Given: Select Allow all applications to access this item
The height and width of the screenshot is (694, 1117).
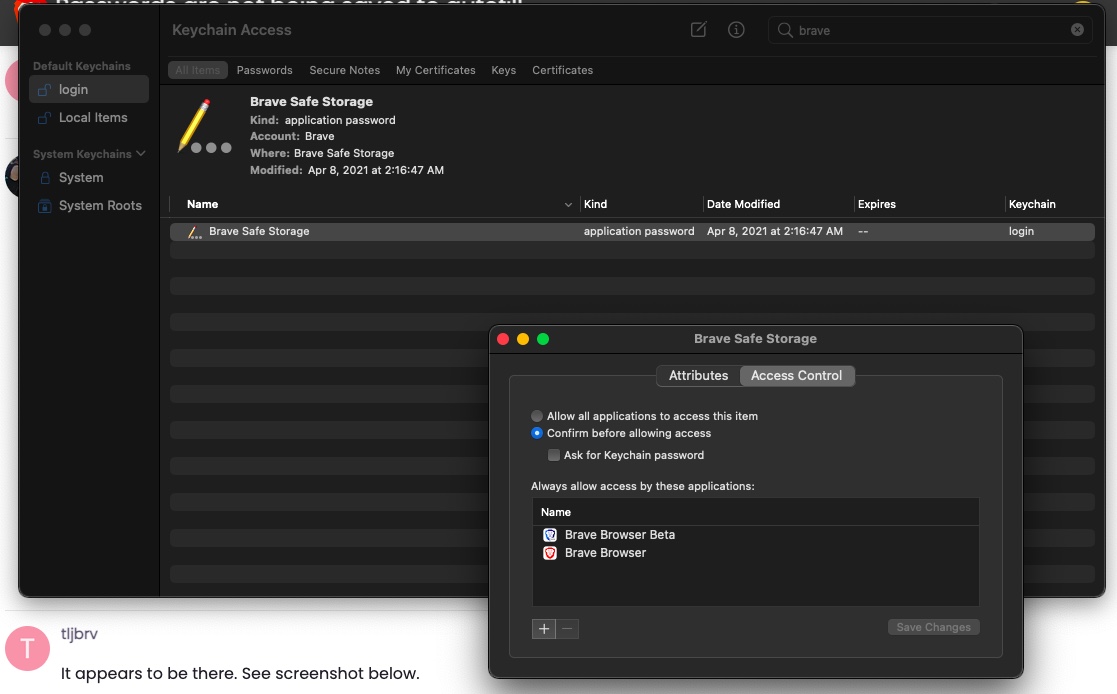Looking at the screenshot, I should [537, 415].
